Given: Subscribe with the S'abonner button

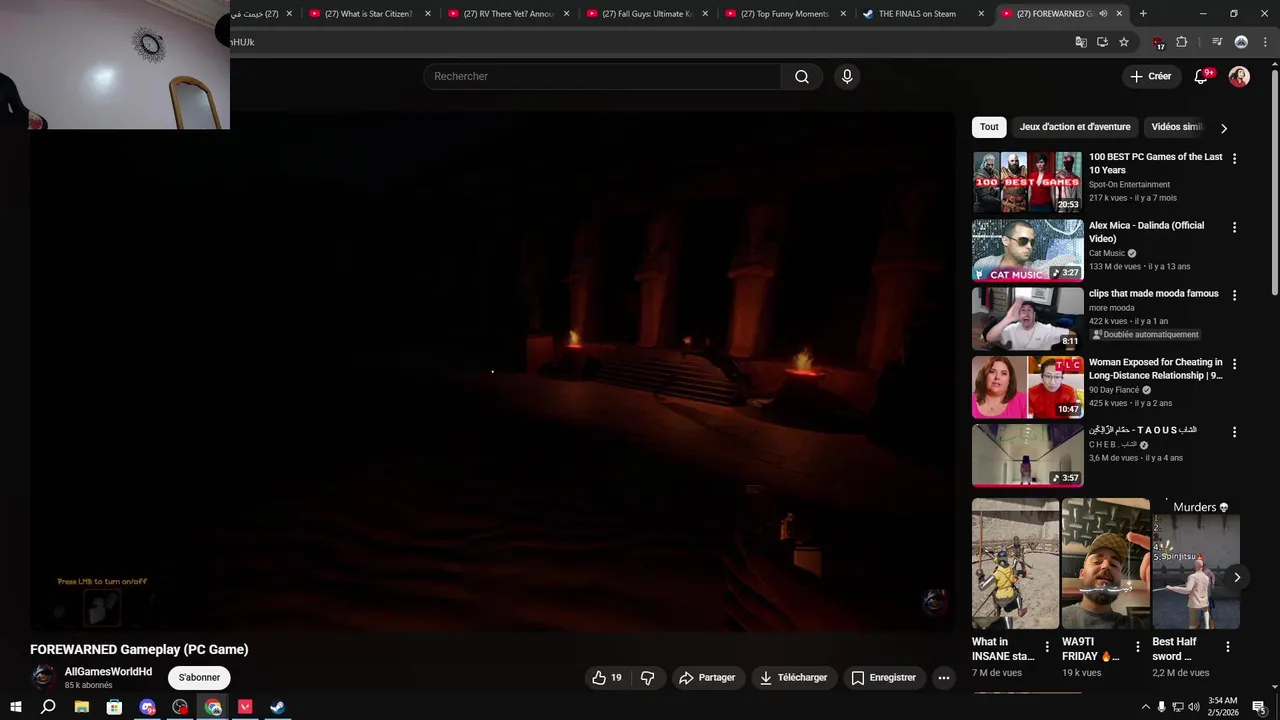Looking at the screenshot, I should click(x=199, y=678).
